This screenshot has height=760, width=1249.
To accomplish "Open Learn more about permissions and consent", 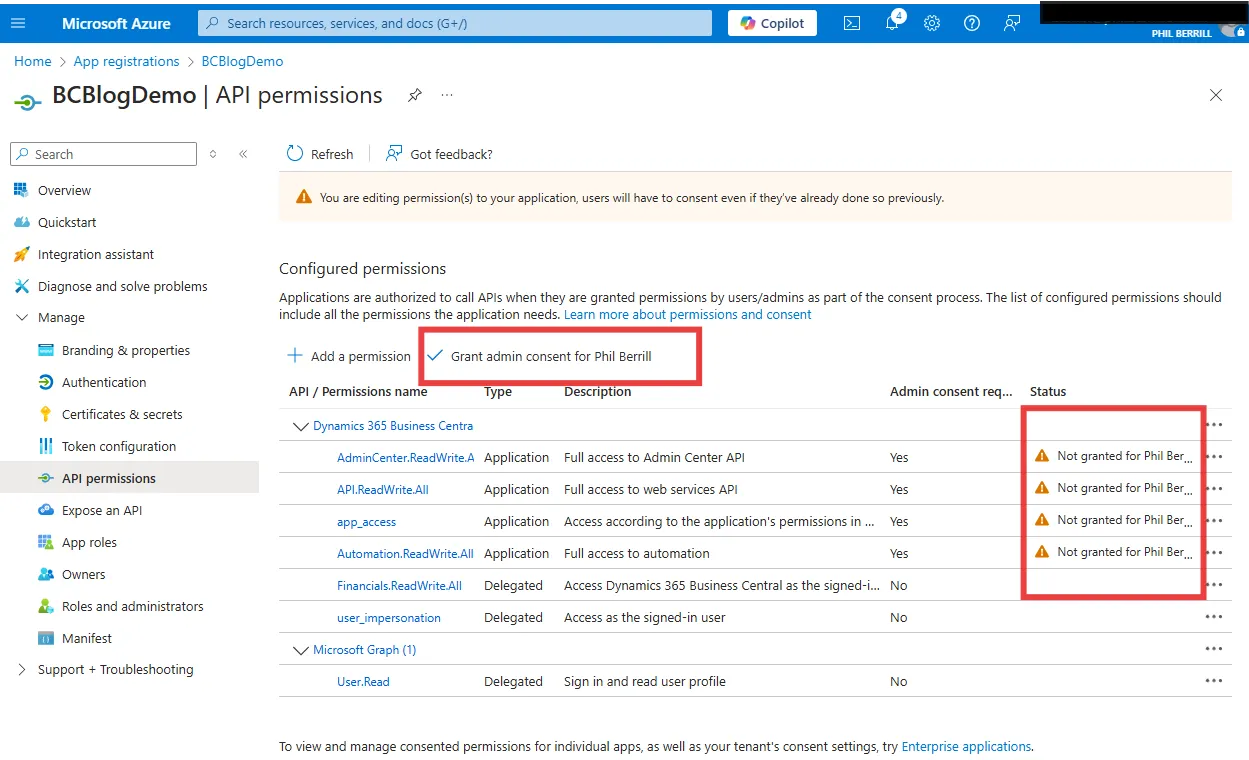I will point(688,314).
